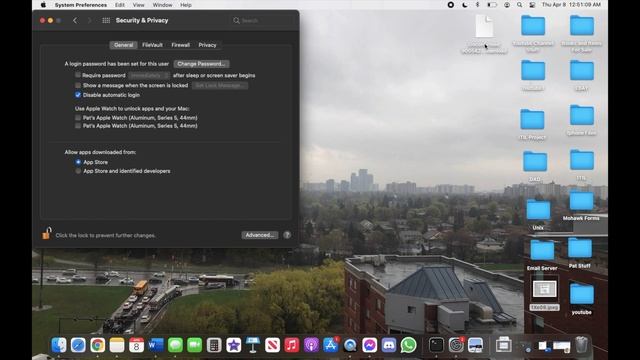Image resolution: width=640 pixels, height=360 pixels.
Task: Launch Discord from the Dock
Action: coord(389,345)
